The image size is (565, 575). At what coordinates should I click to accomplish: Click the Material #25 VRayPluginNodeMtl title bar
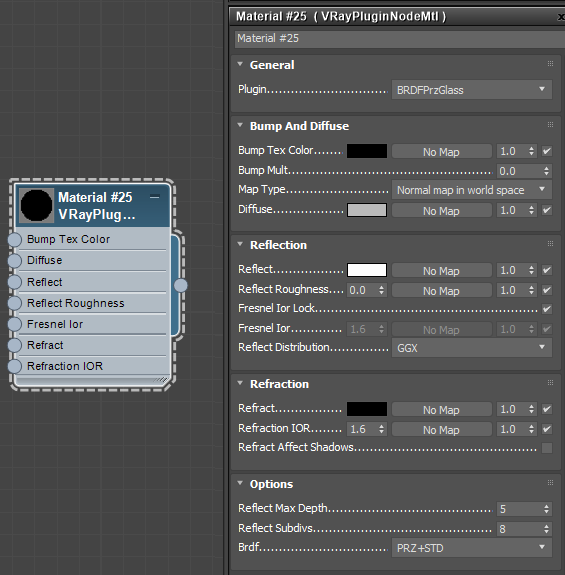pos(397,17)
